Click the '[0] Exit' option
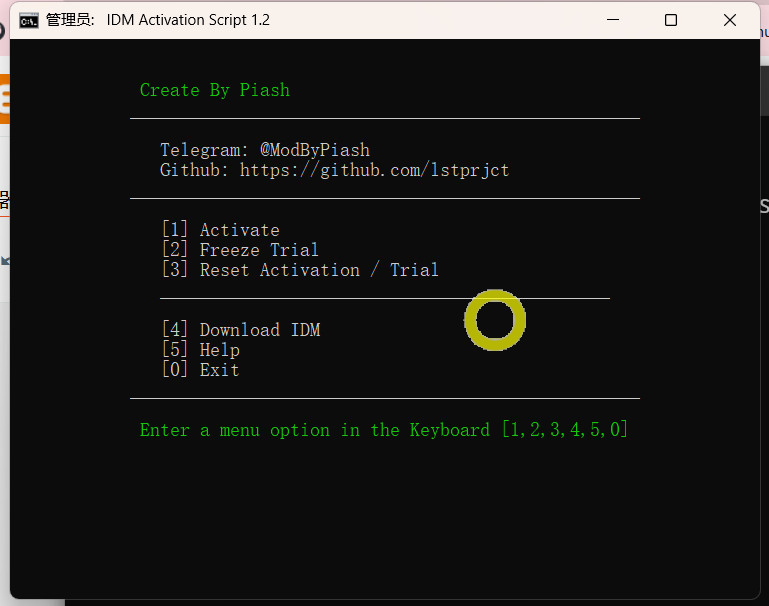This screenshot has width=769, height=606. pyautogui.click(x=201, y=370)
